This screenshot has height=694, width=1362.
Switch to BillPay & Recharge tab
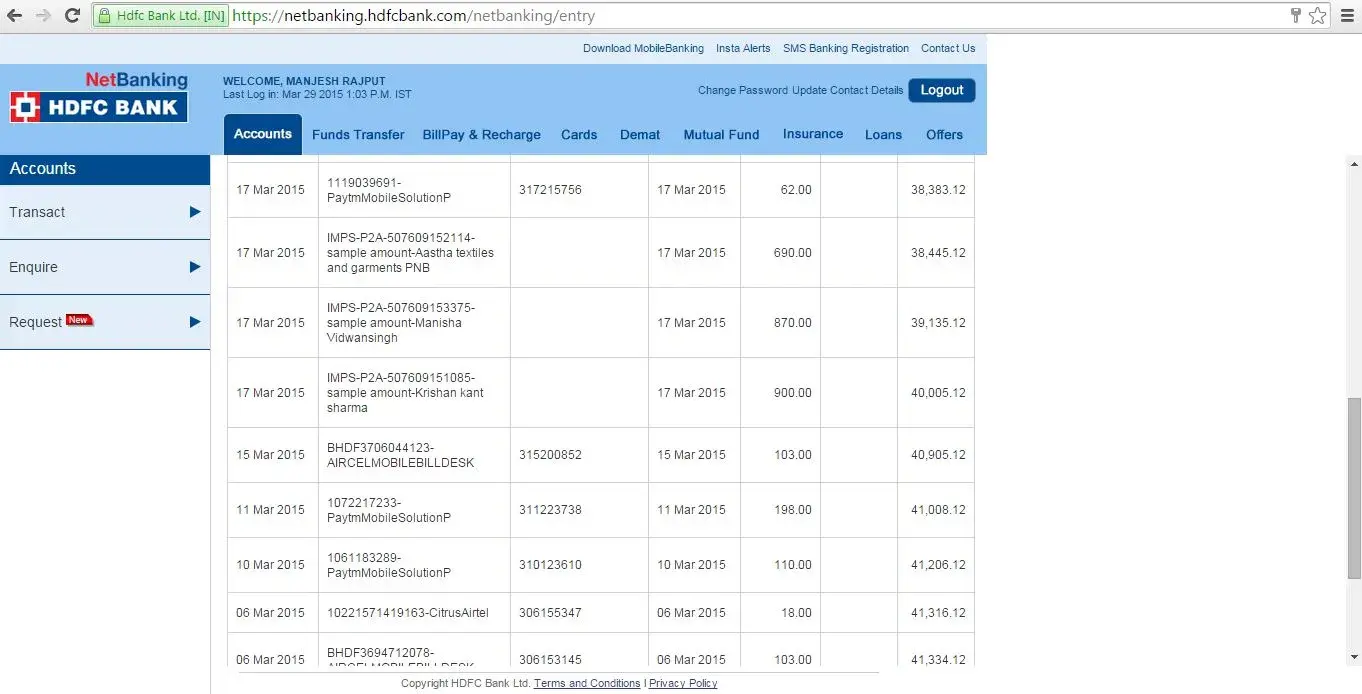coord(481,135)
